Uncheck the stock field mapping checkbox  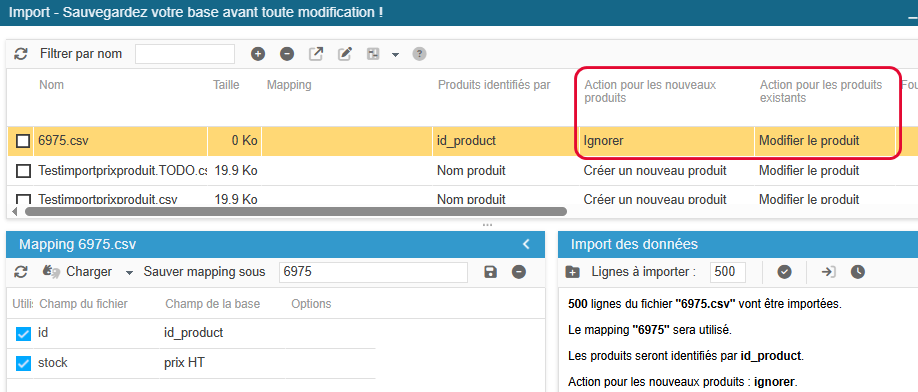click(23, 363)
